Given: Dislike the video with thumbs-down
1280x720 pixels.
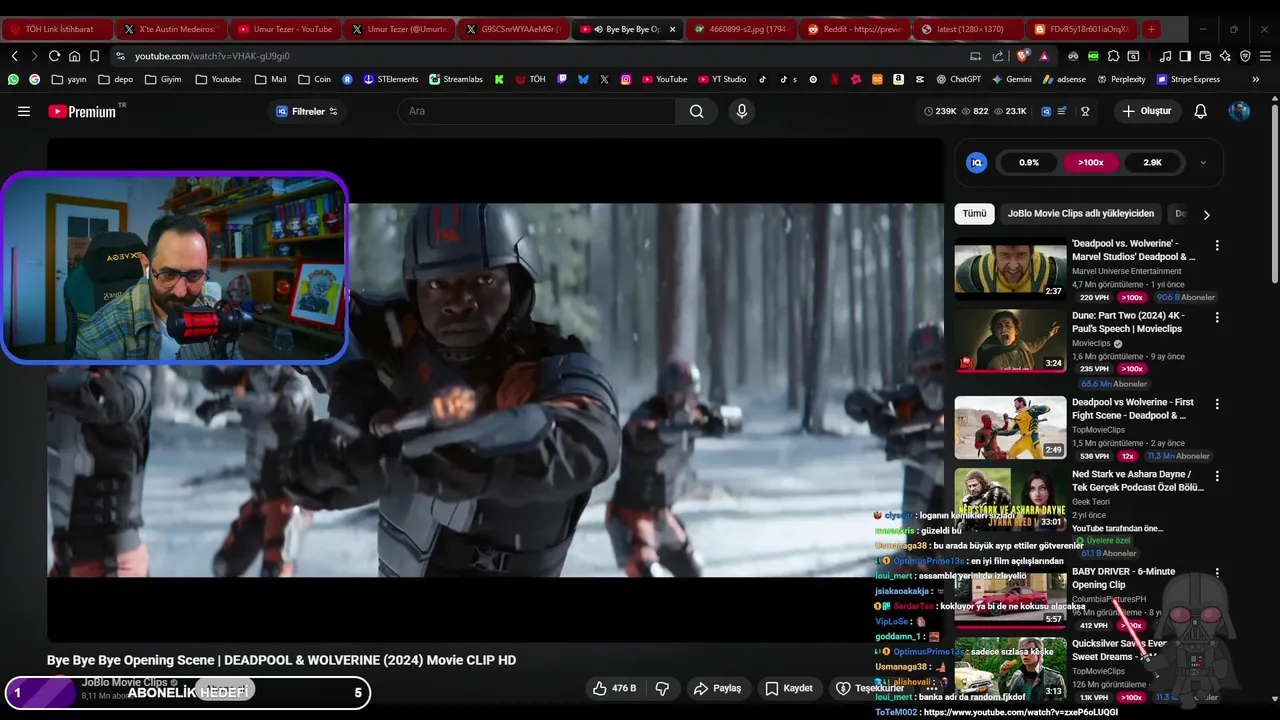Looking at the screenshot, I should point(661,688).
